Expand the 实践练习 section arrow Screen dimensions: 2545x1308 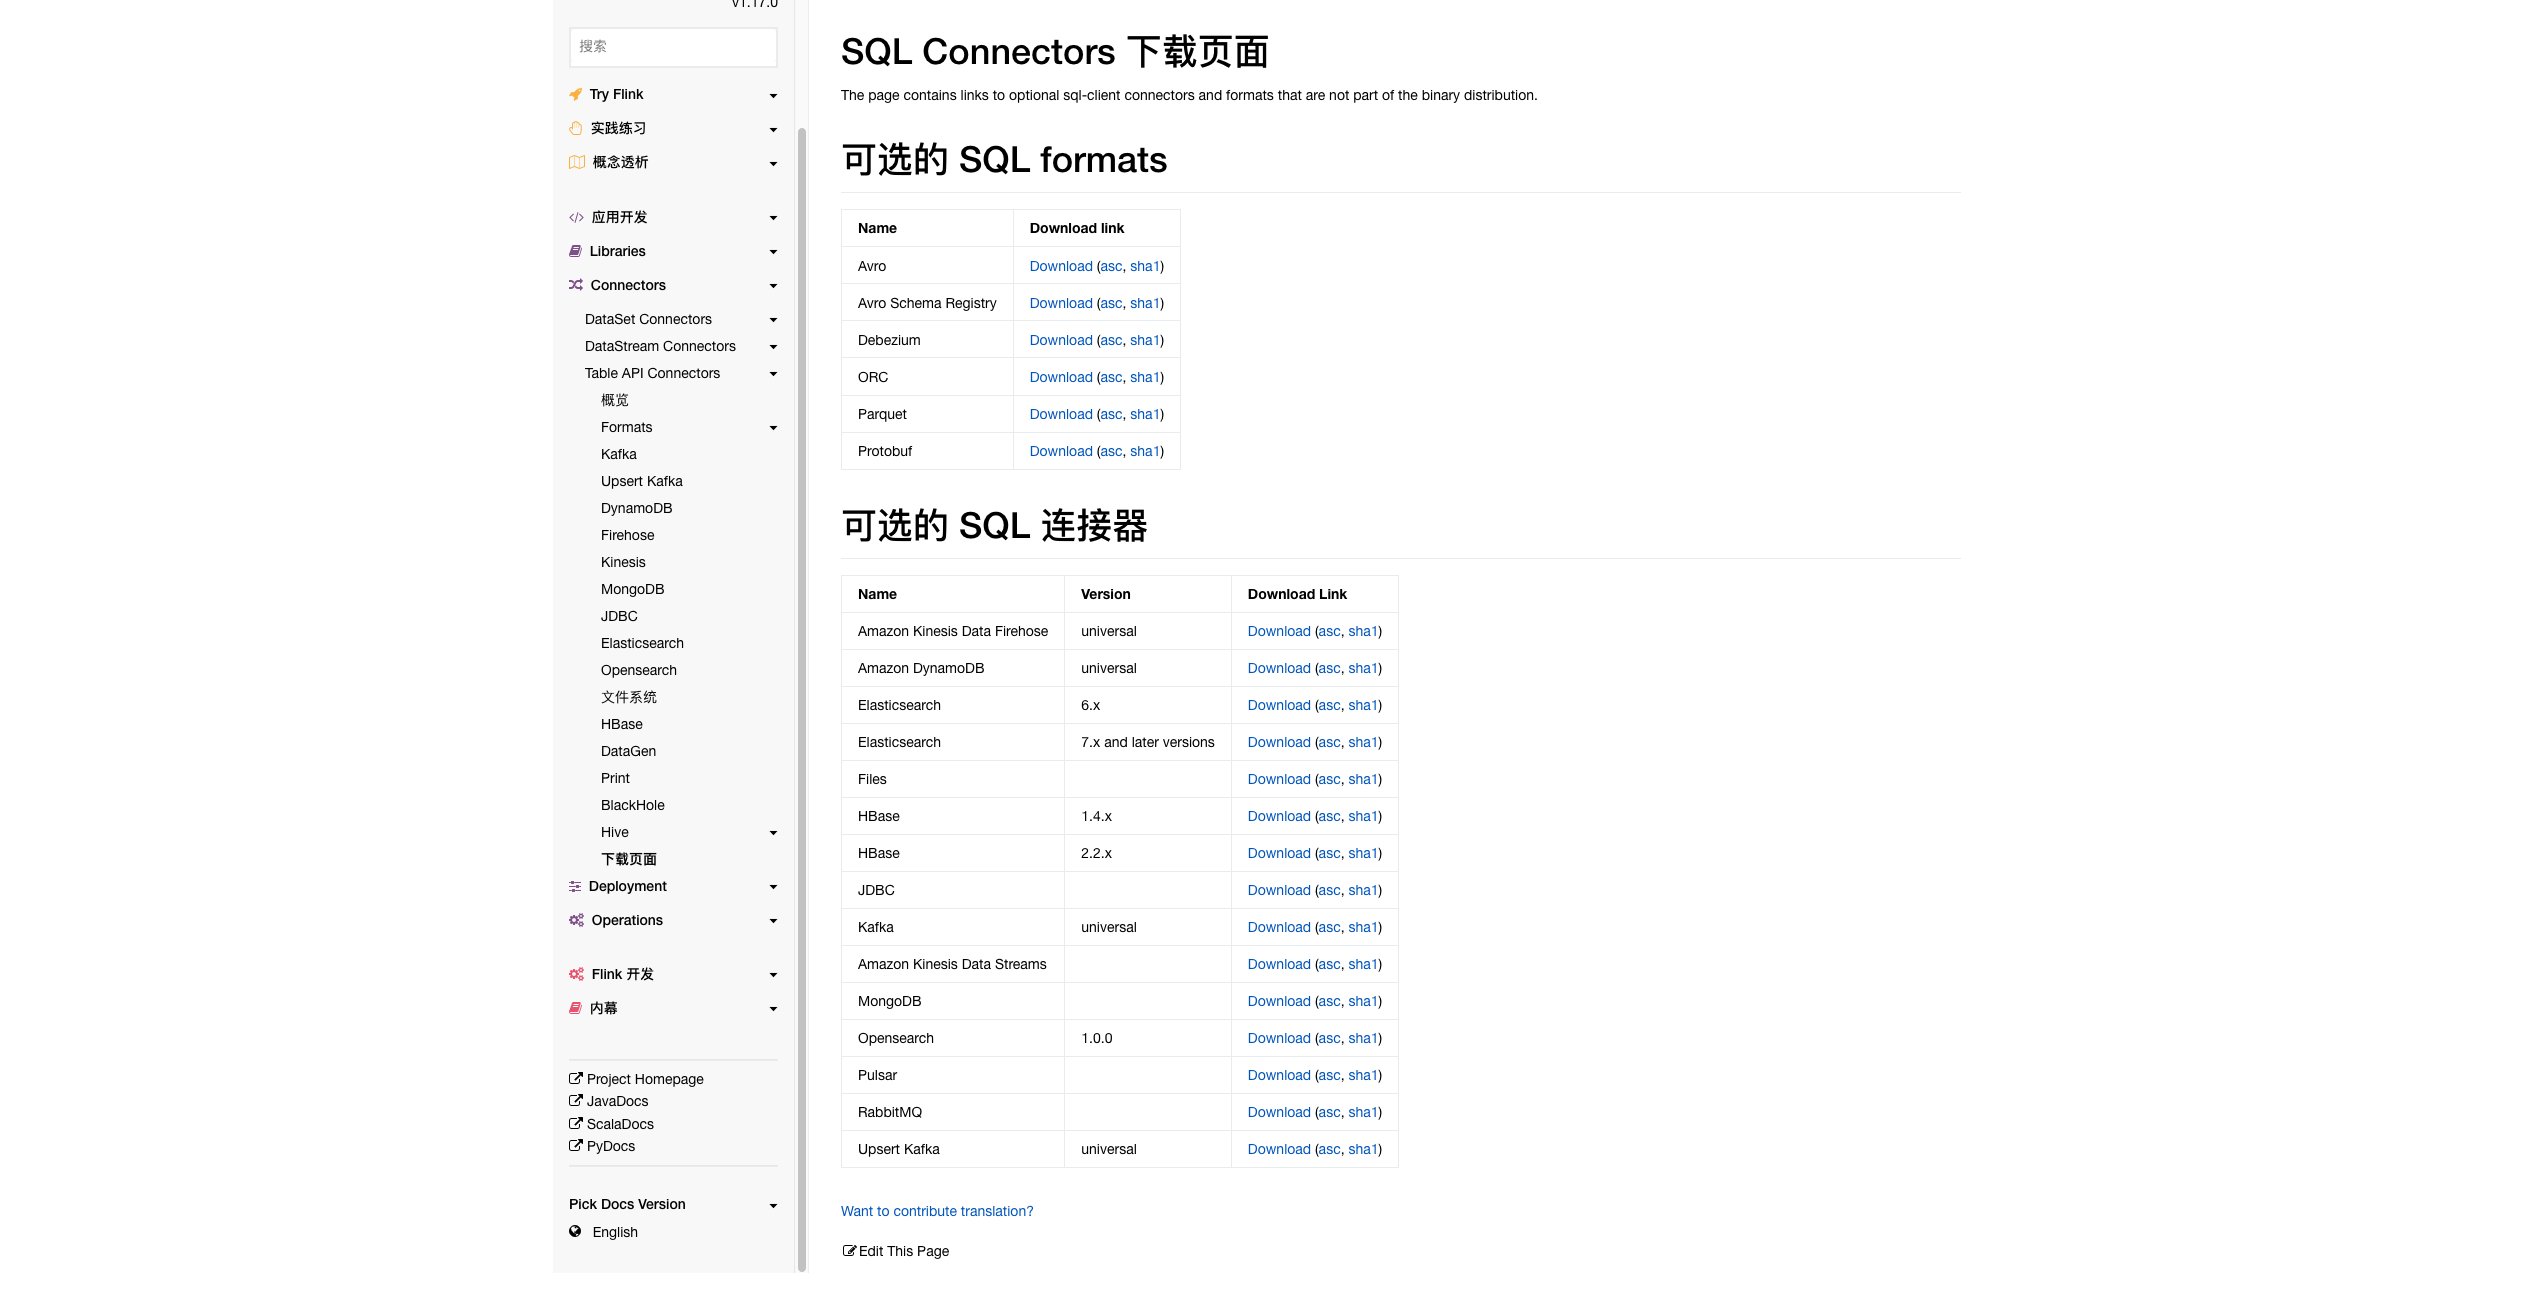click(773, 130)
